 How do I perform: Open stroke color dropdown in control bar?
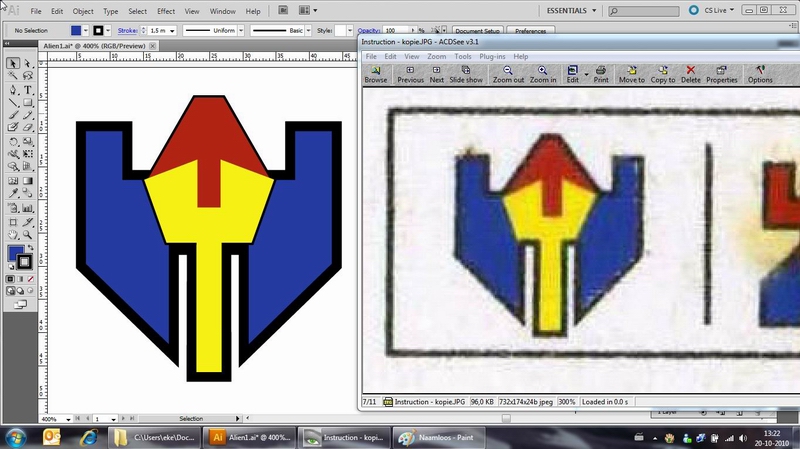[x=108, y=31]
